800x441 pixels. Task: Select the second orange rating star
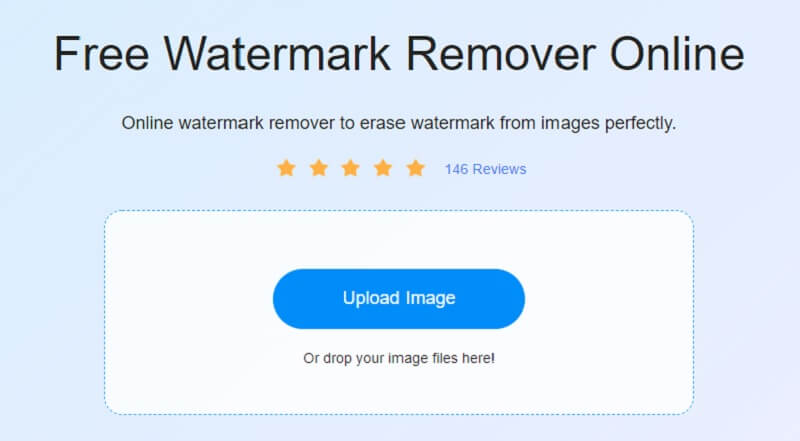point(319,168)
